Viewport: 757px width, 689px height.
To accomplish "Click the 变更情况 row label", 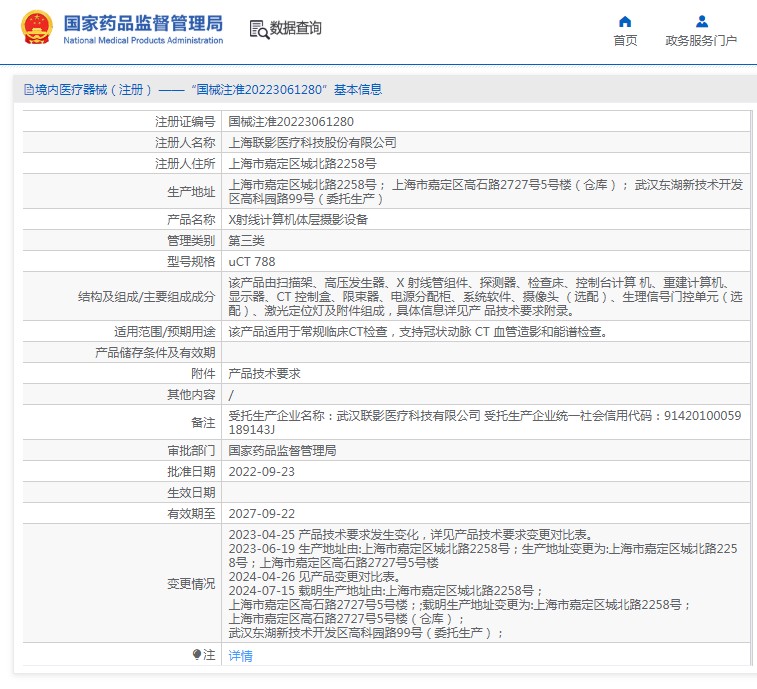I will pos(190,583).
